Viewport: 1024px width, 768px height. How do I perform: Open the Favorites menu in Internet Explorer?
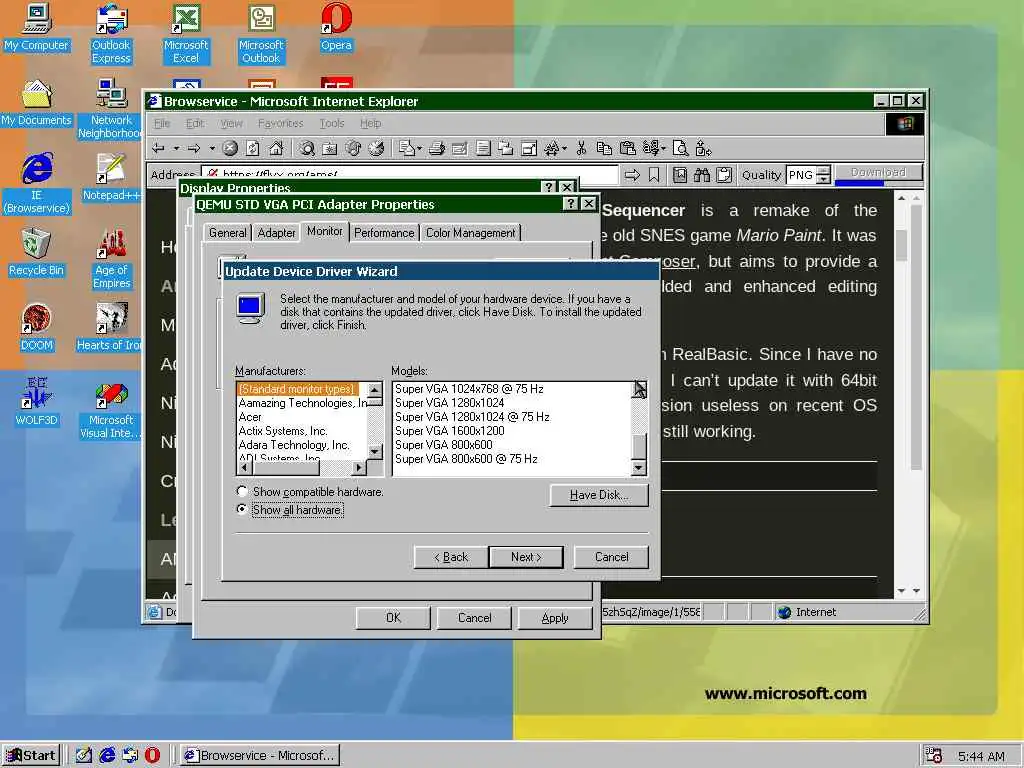280,123
